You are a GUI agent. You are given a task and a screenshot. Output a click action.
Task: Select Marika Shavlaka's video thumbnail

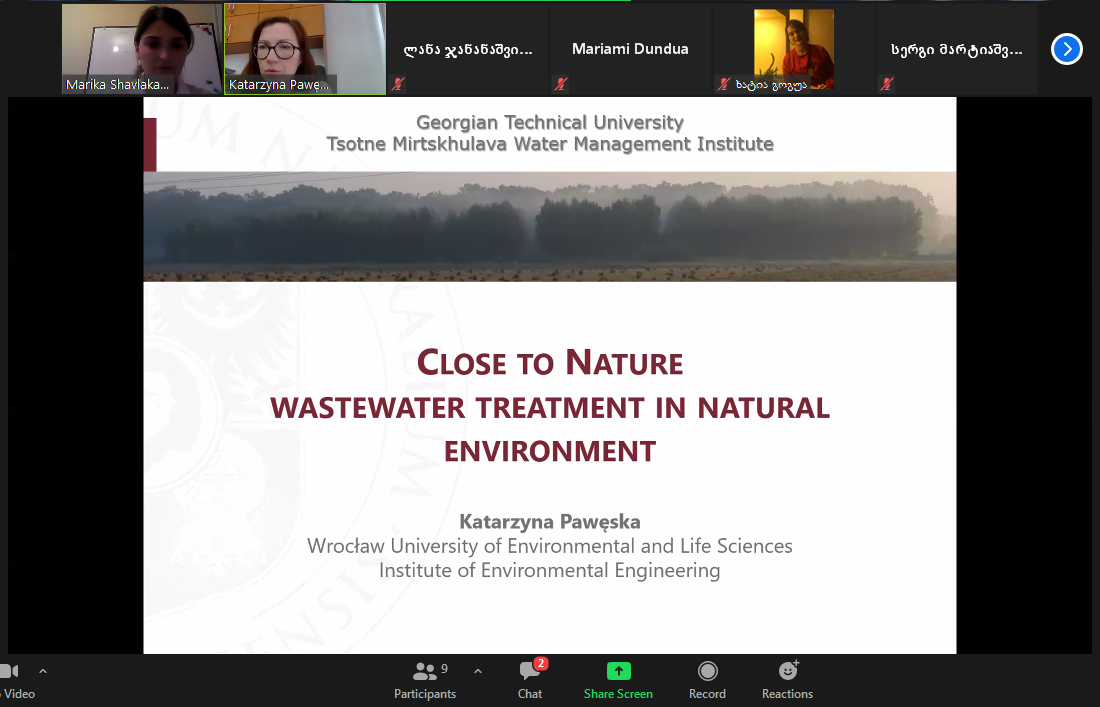click(142, 49)
